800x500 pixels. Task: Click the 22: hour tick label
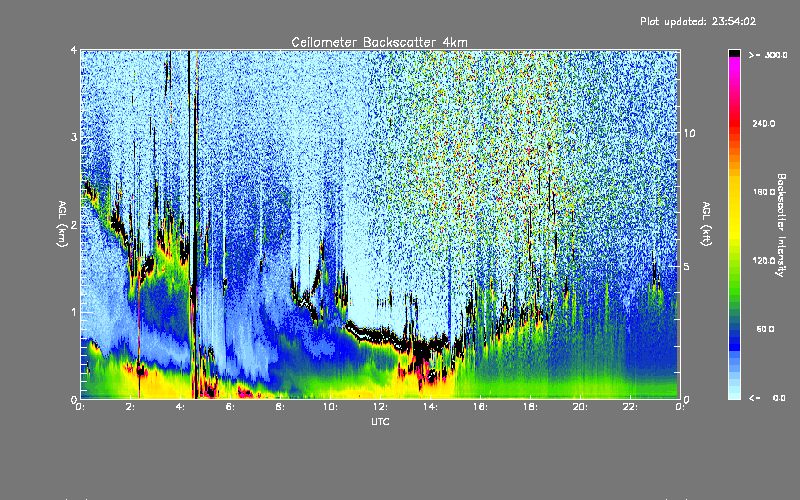[x=631, y=407]
